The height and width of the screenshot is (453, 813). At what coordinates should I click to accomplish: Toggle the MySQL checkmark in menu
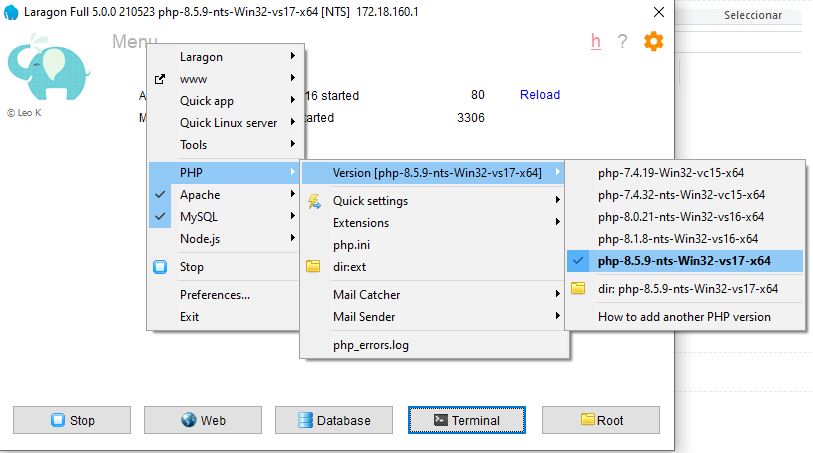pyautogui.click(x=160, y=217)
